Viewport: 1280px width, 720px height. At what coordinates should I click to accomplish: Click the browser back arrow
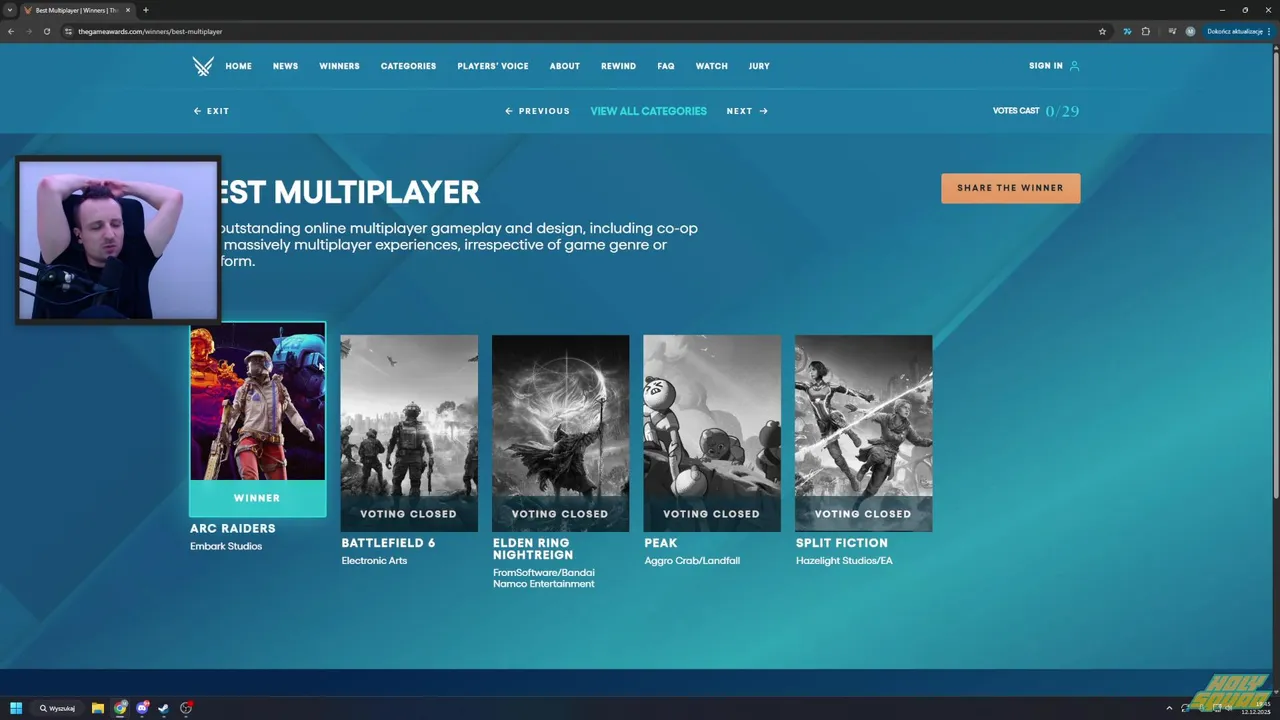pyautogui.click(x=11, y=31)
